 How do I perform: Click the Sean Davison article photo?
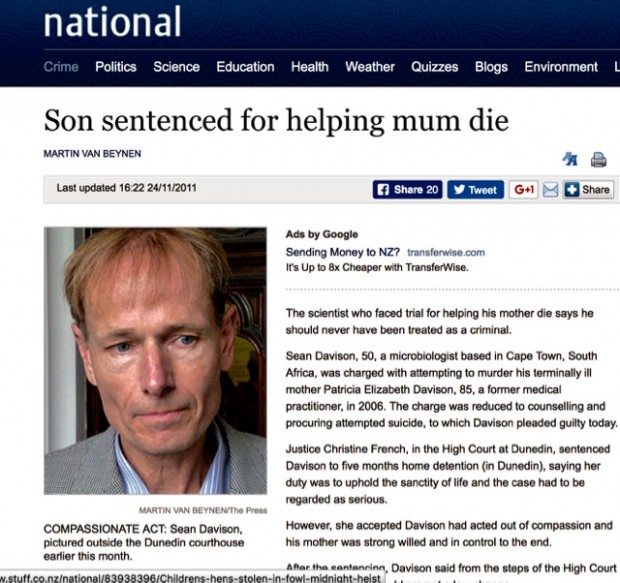click(x=155, y=360)
